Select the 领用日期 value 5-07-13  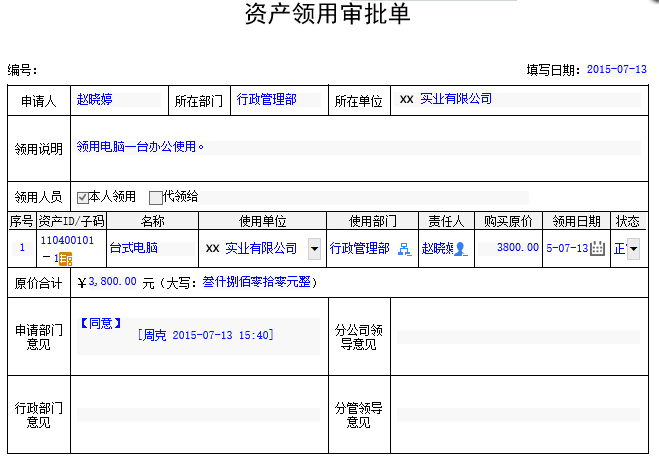pos(567,248)
